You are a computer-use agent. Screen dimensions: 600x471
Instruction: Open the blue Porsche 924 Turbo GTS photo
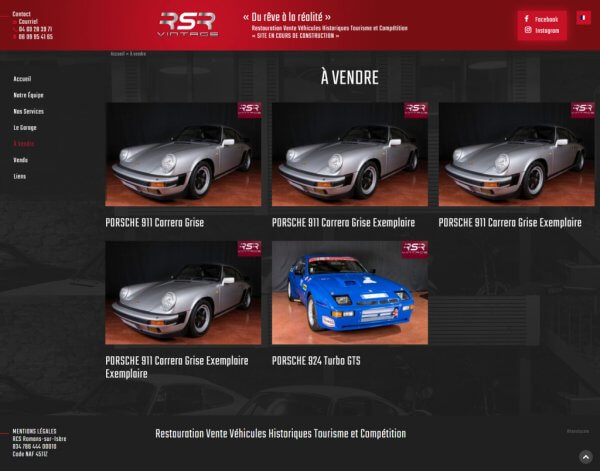(350, 293)
